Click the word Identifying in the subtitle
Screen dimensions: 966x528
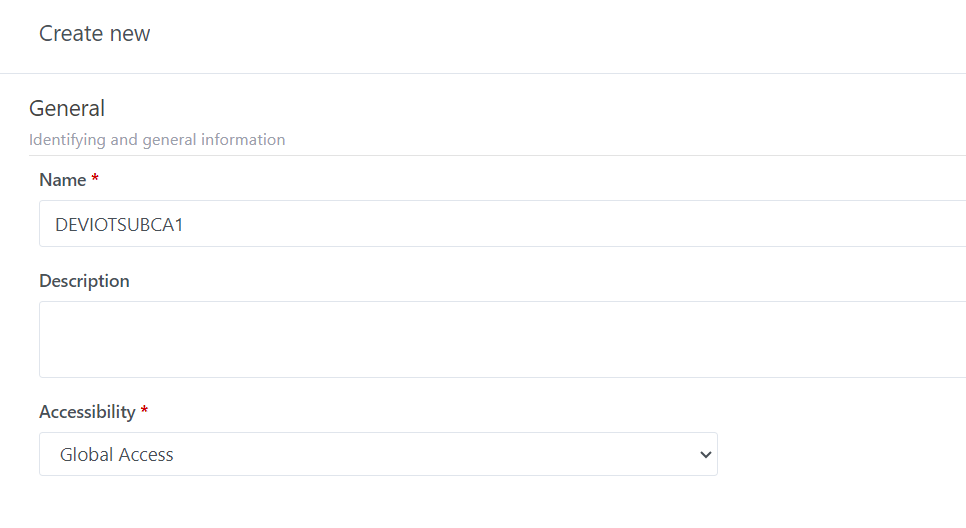click(67, 140)
